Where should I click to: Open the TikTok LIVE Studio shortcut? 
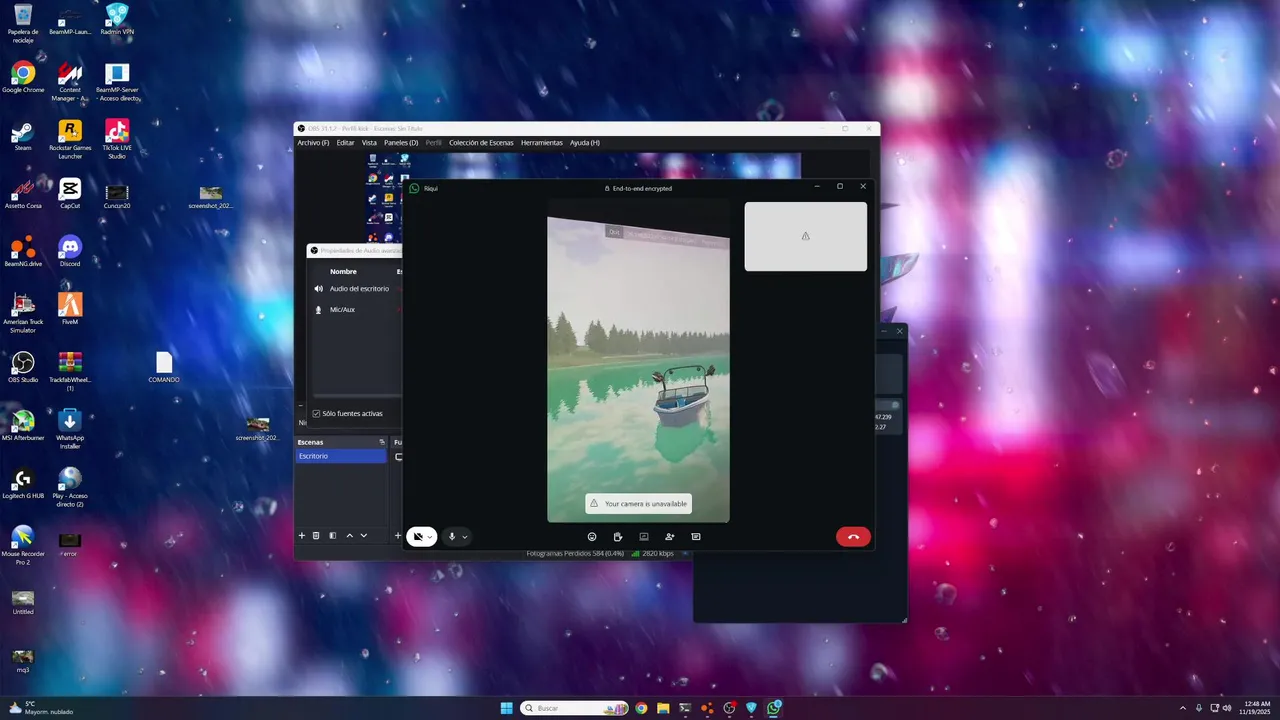click(117, 140)
